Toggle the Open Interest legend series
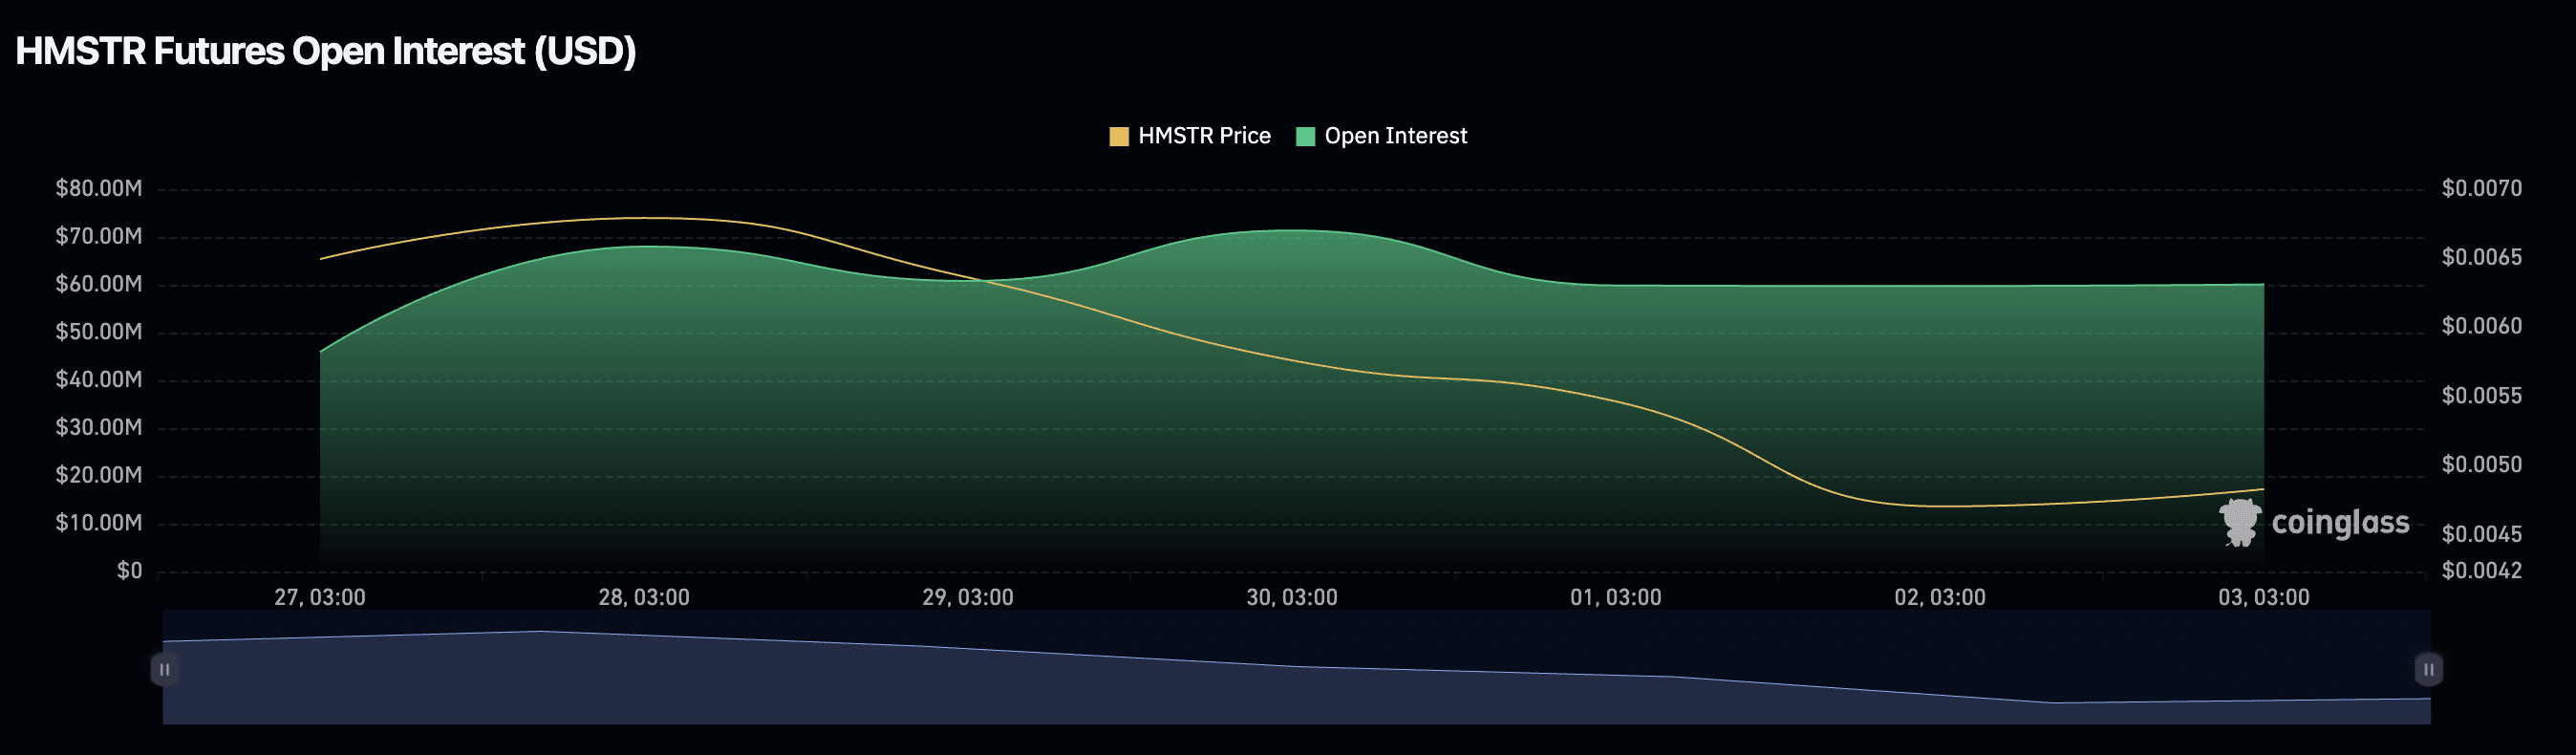 tap(1381, 136)
